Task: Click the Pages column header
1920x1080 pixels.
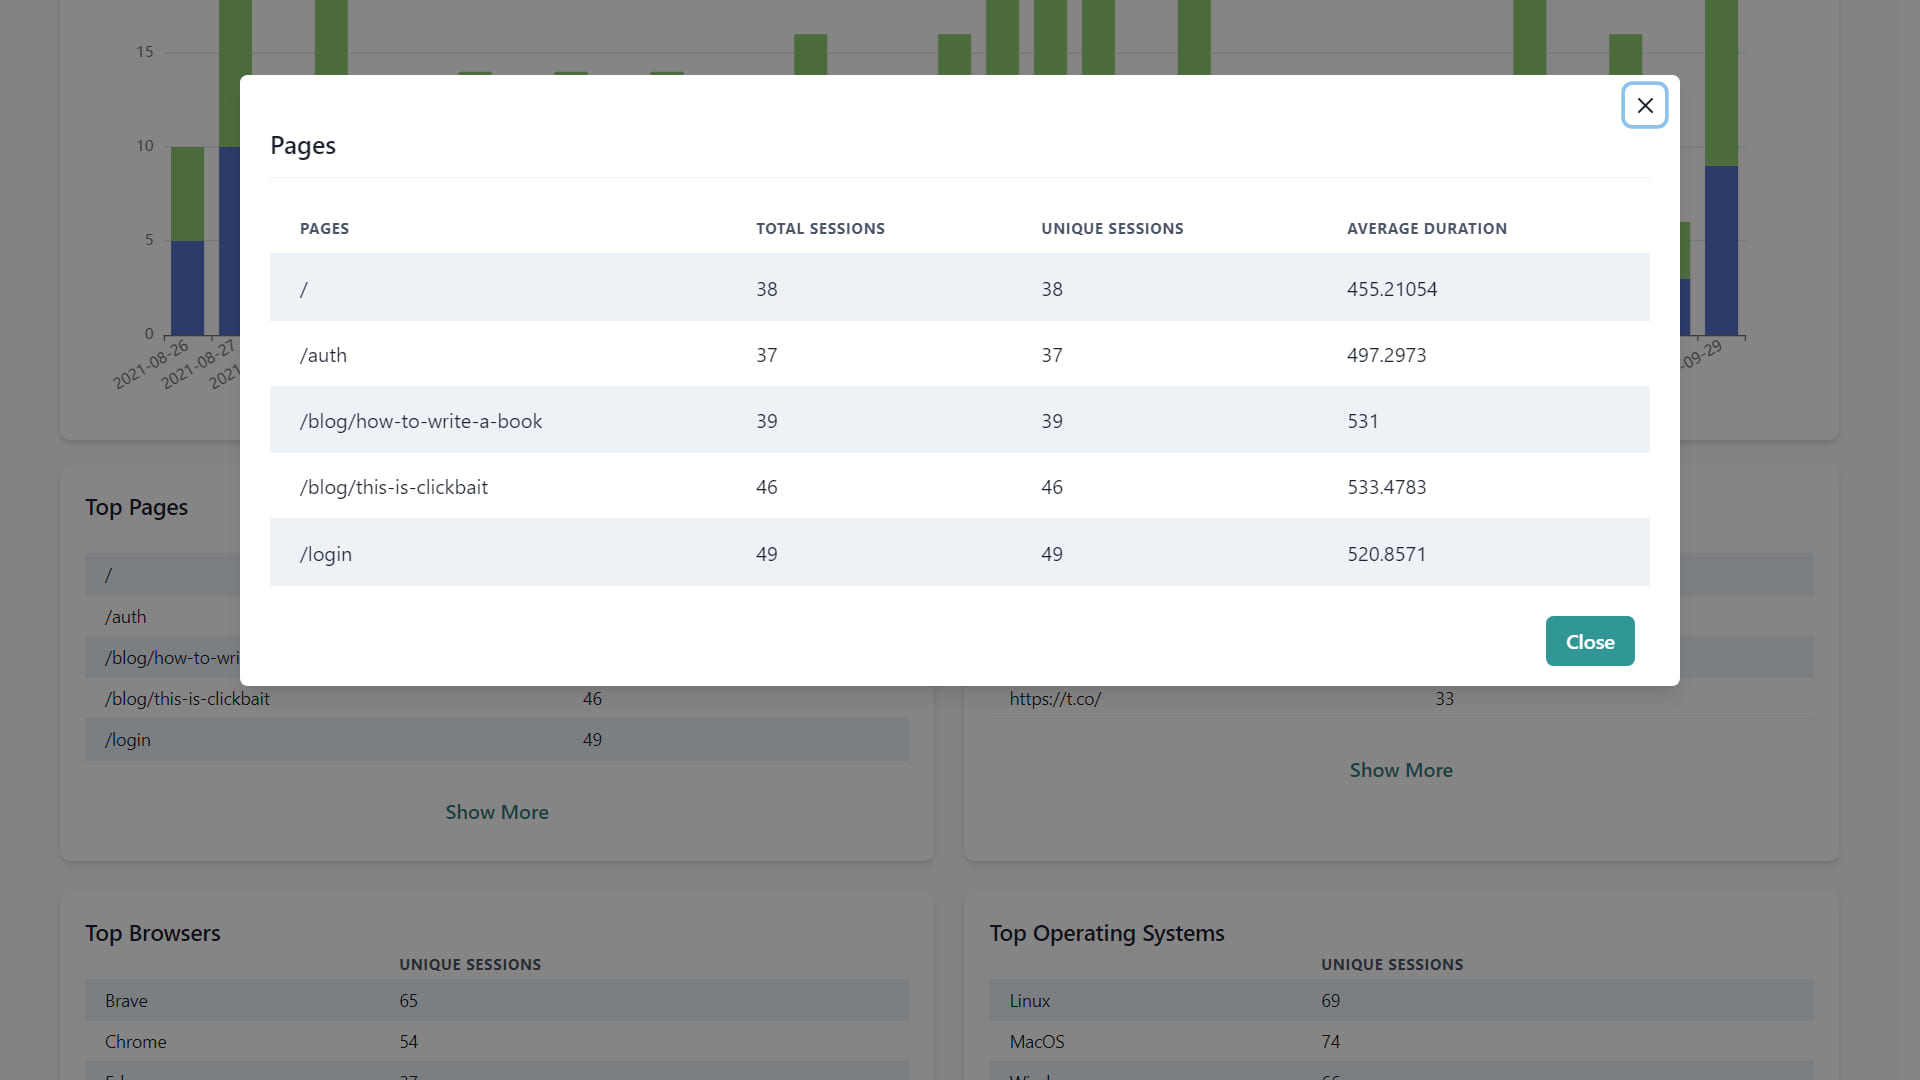Action: coord(324,228)
